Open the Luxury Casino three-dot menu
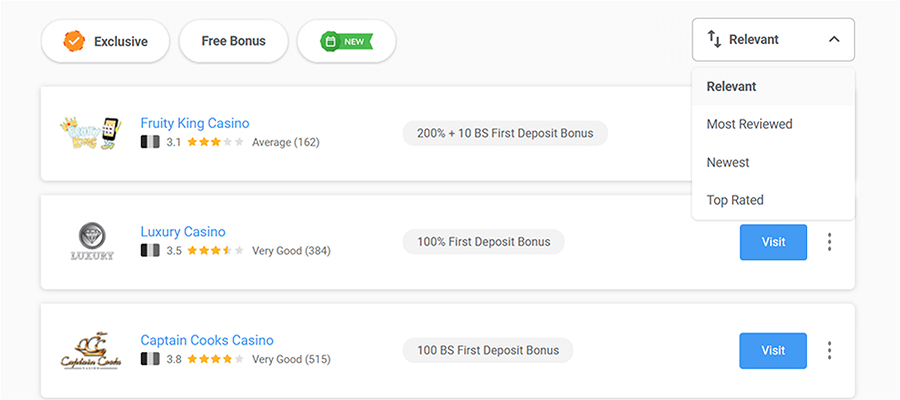Screen dimensions: 900x400 click(x=829, y=242)
